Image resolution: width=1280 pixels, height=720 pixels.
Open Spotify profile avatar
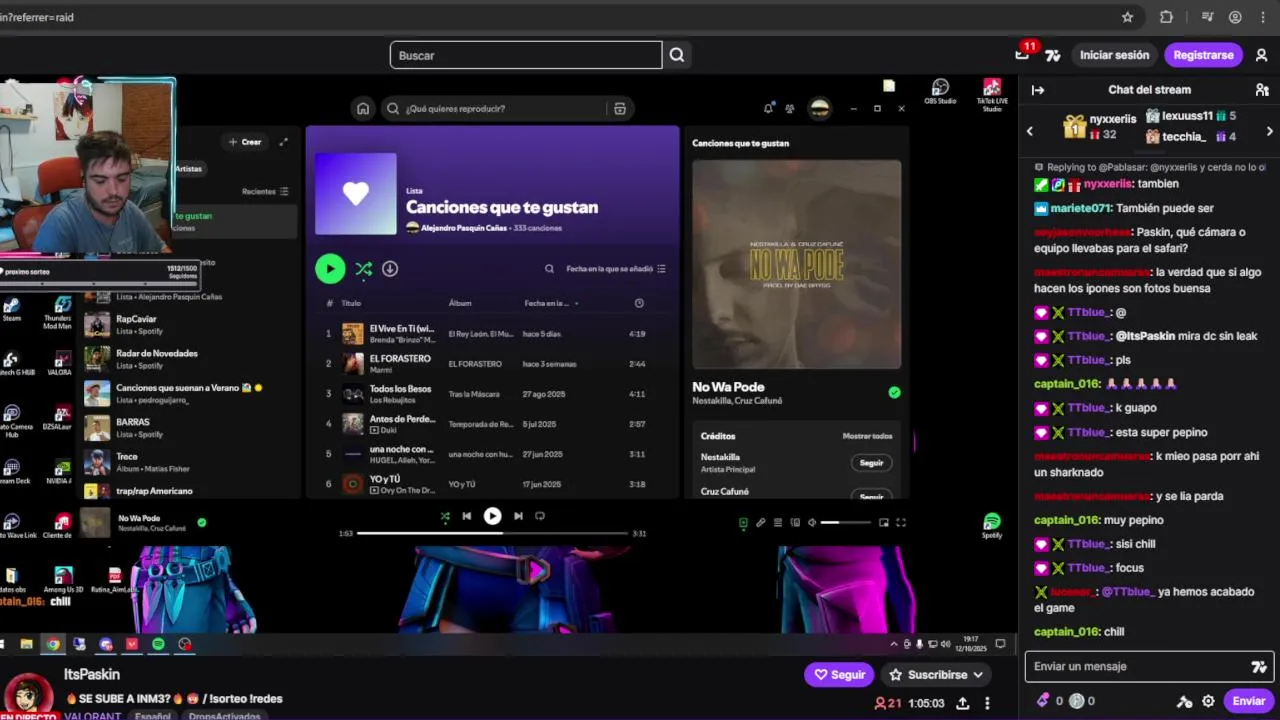tap(819, 108)
